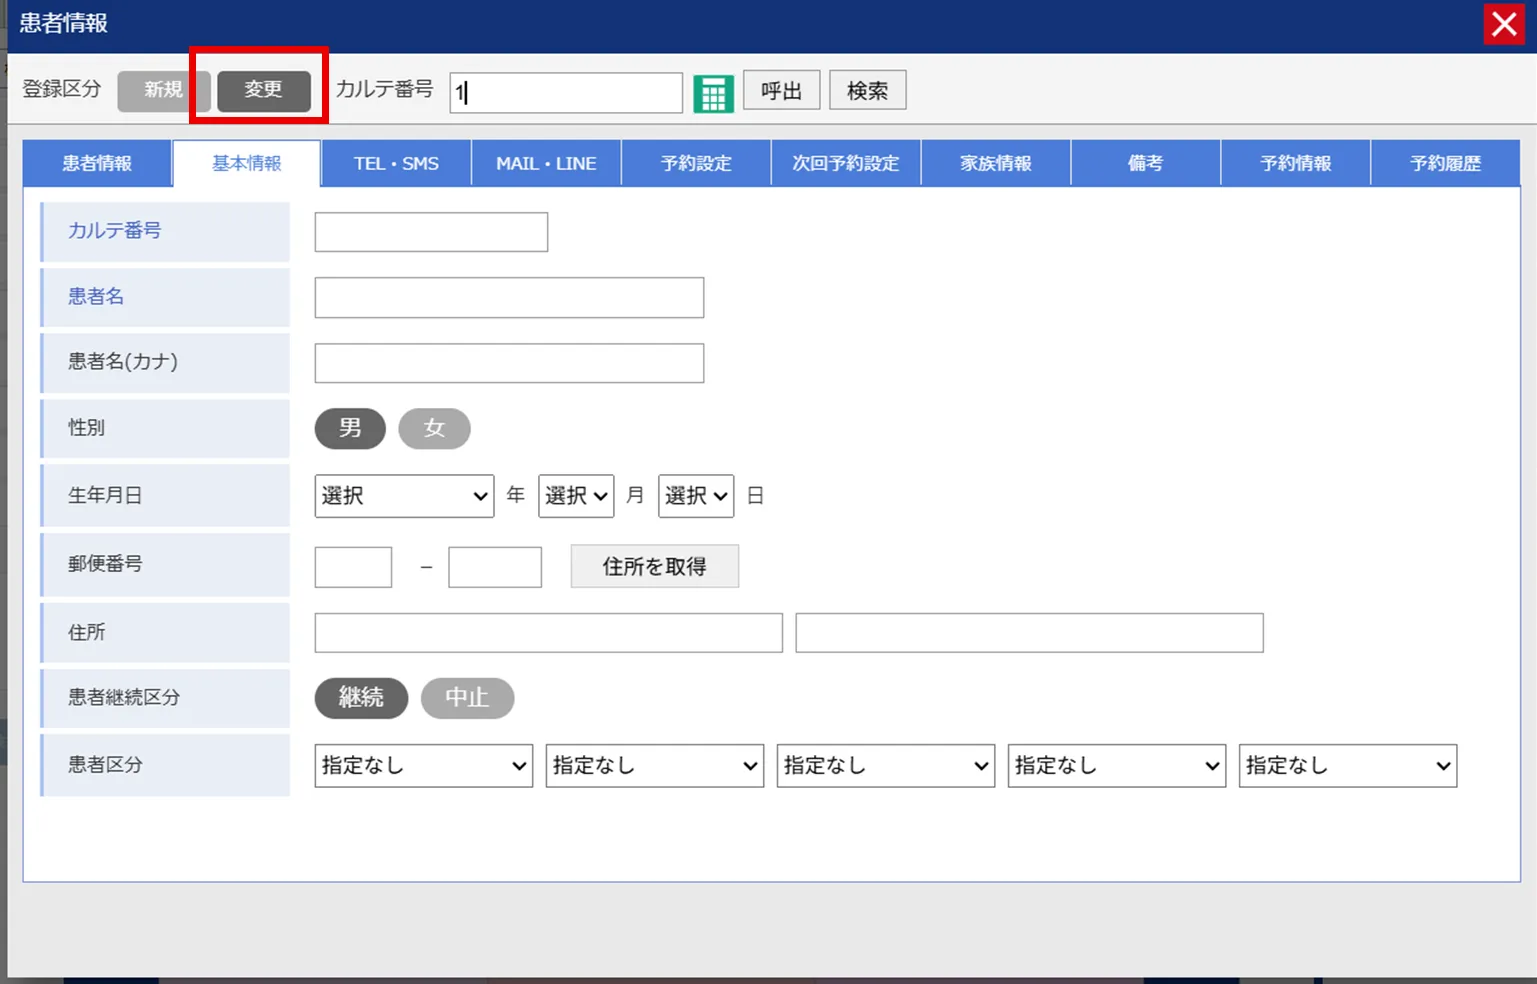
Task: Click the 検索 button
Action: click(x=867, y=91)
